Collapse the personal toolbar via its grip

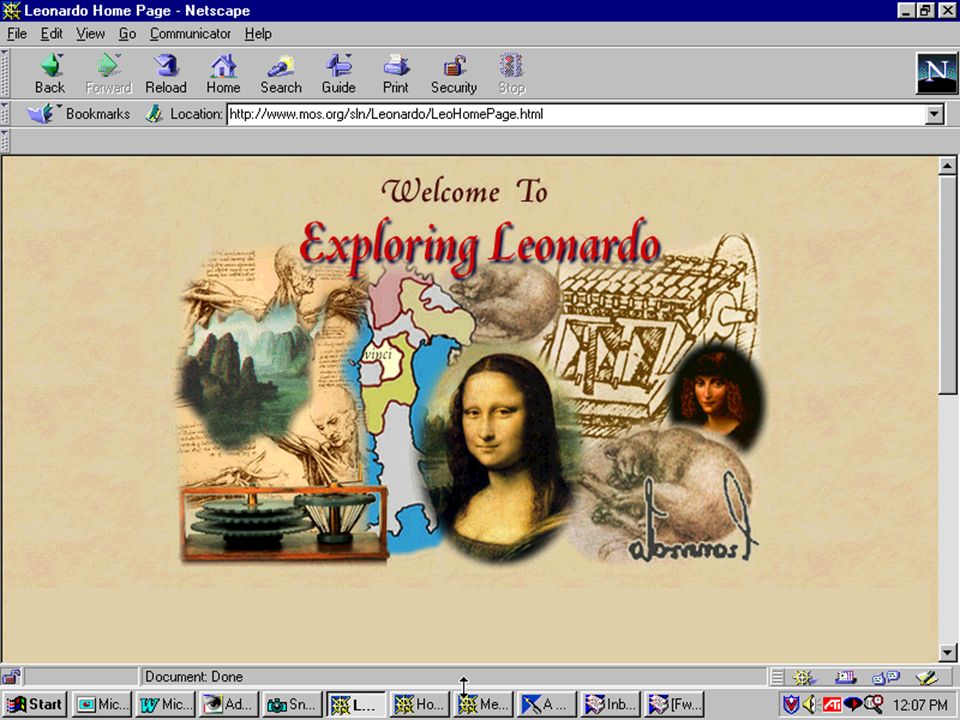(x=5, y=141)
